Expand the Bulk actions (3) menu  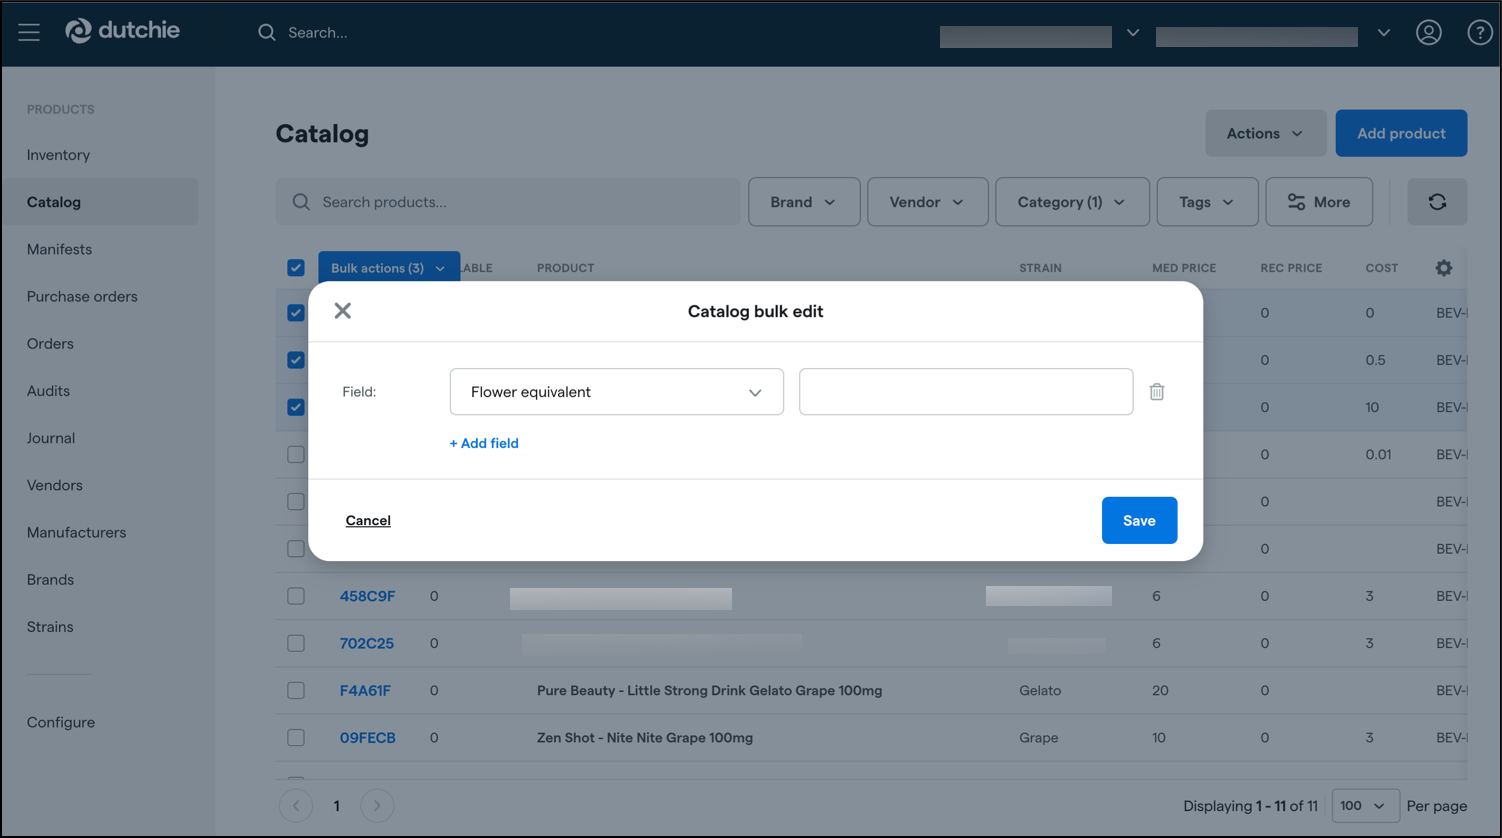click(389, 268)
